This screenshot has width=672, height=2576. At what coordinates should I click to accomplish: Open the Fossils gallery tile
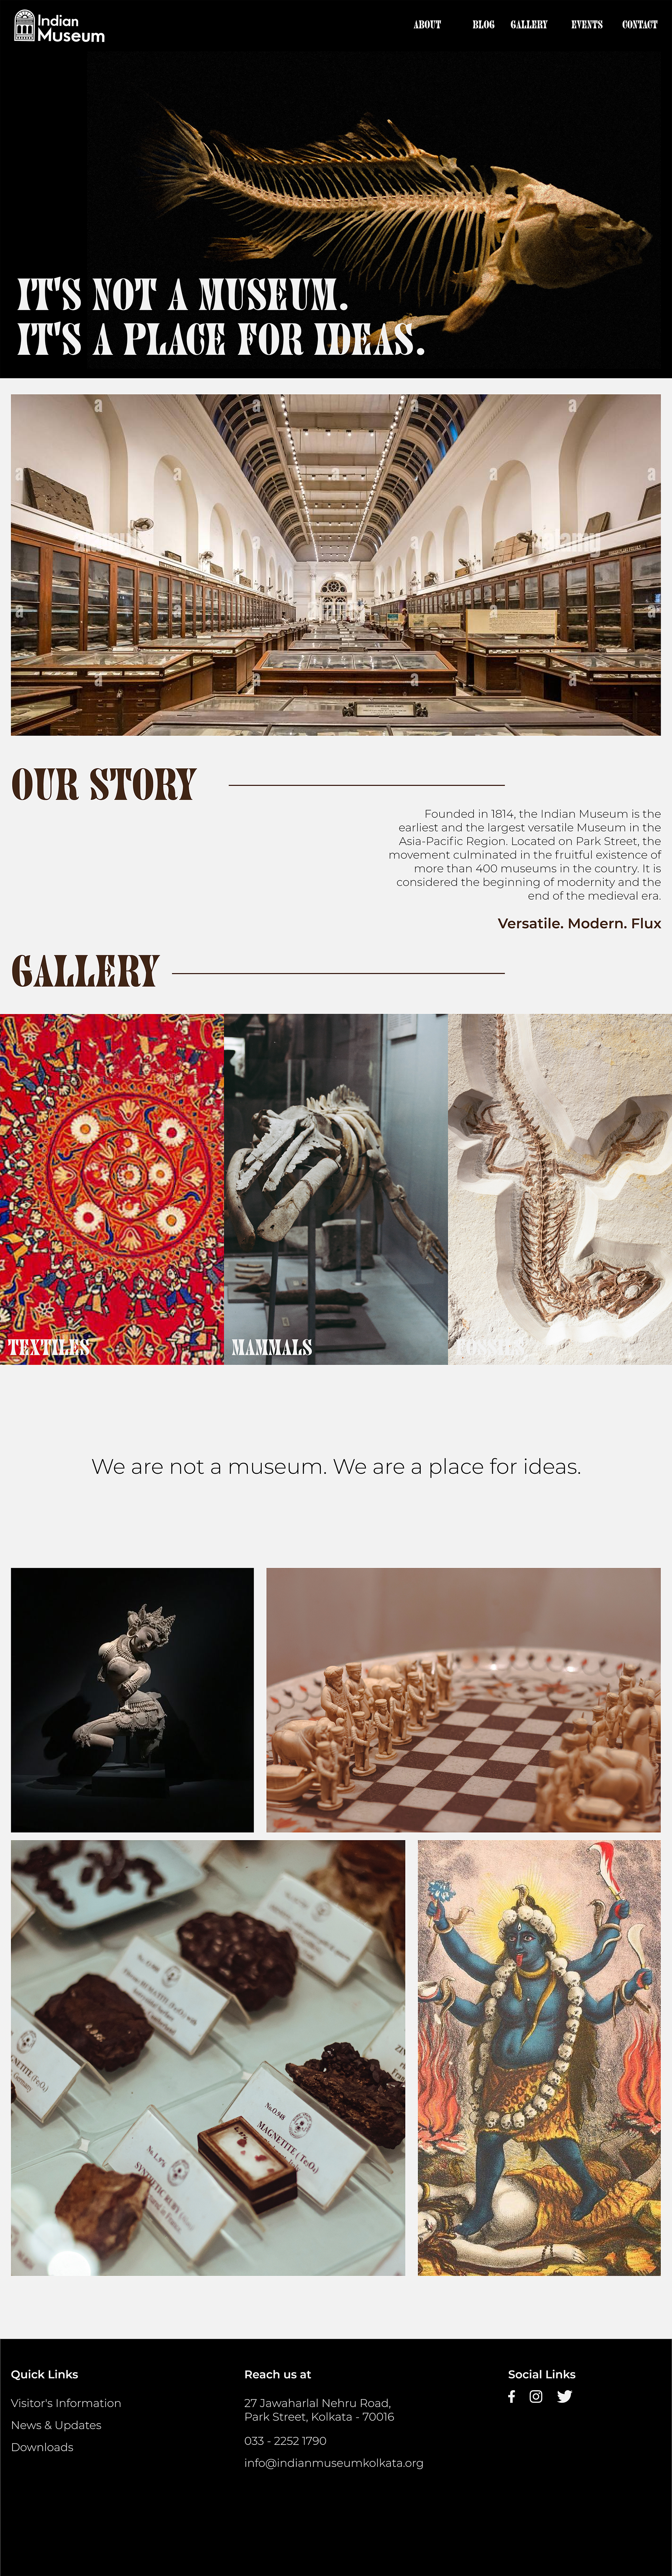560,1189
